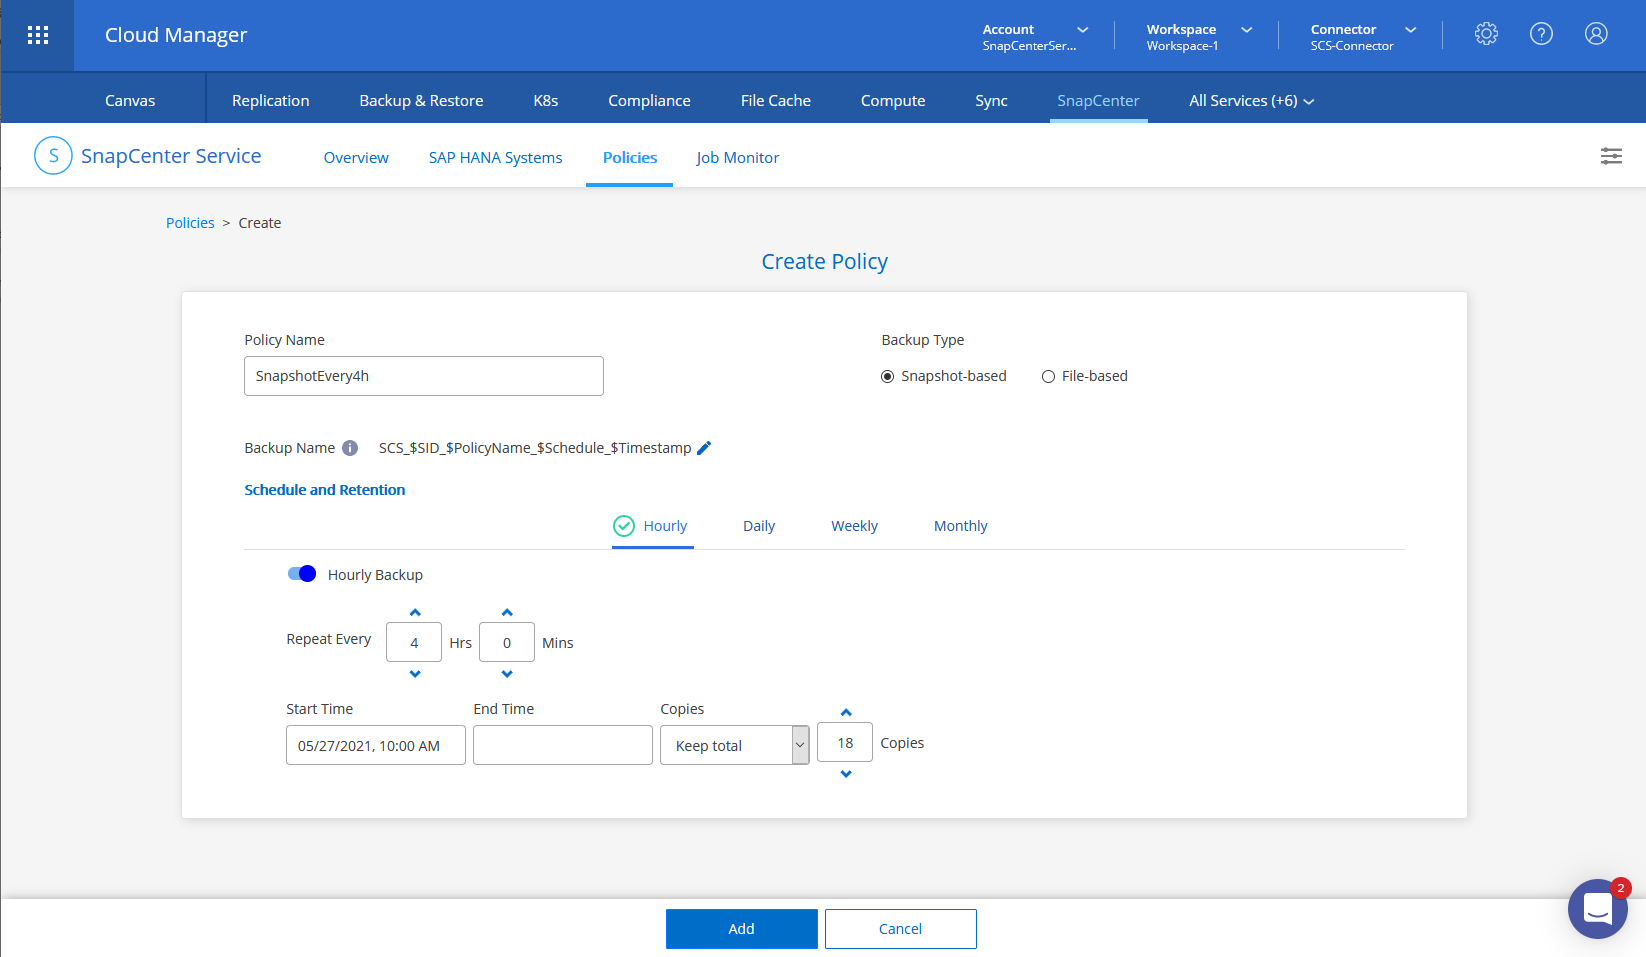Click the End Time input field
The height and width of the screenshot is (957, 1646).
[x=562, y=745]
